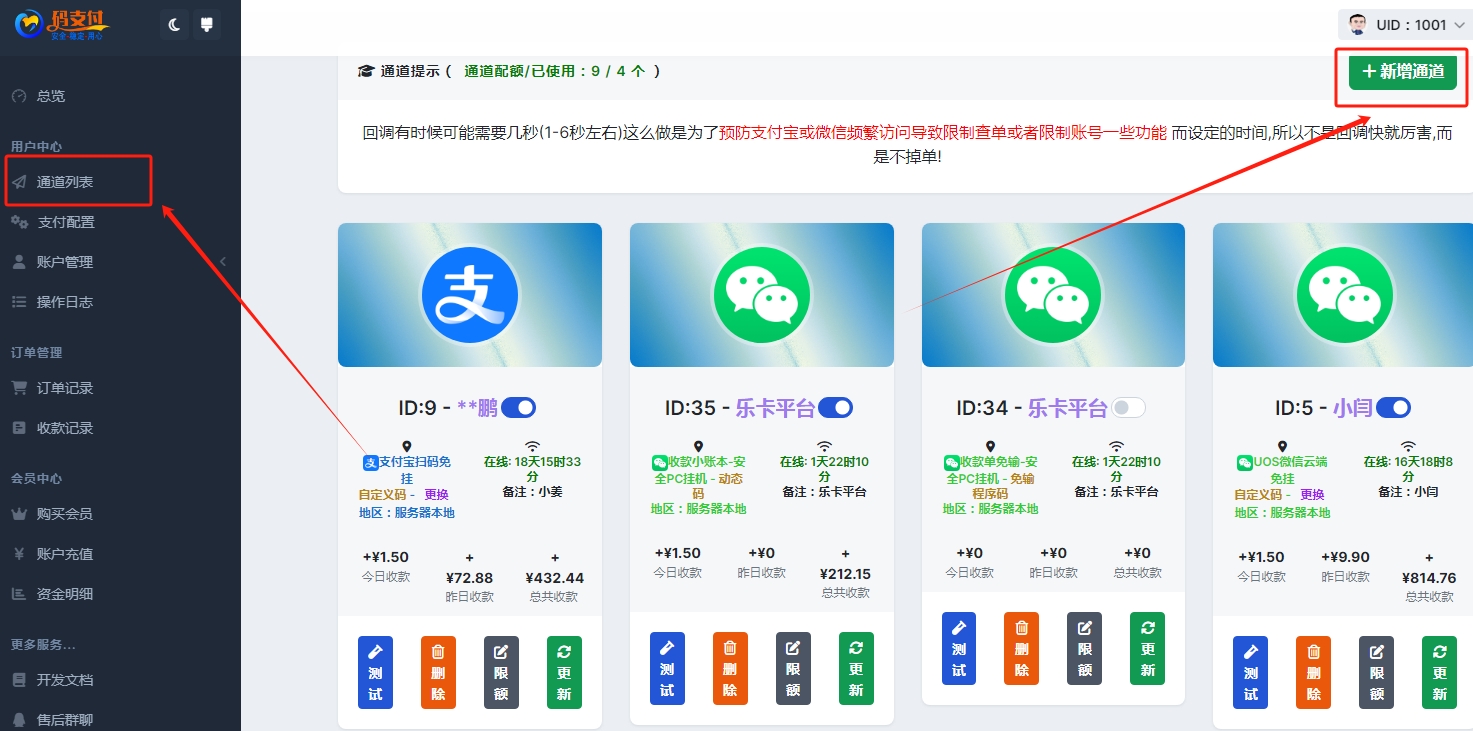This screenshot has width=1473, height=731.
Task: Click the trophy icon in header
Action: click(207, 24)
